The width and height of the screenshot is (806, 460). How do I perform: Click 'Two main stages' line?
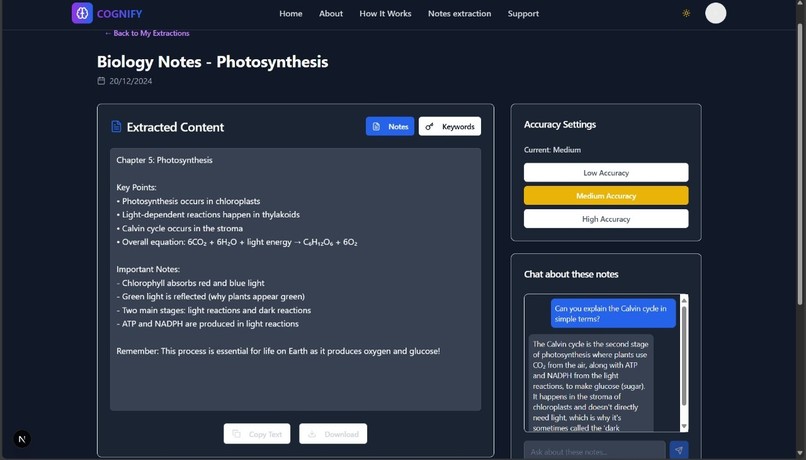pyautogui.click(x=214, y=310)
